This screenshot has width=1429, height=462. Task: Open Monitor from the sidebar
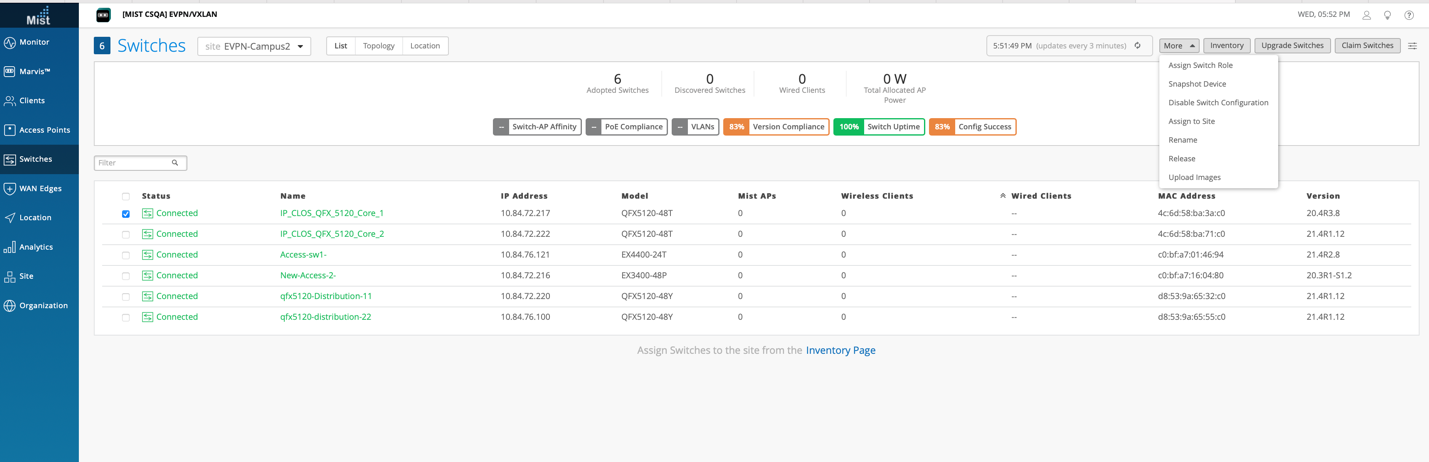click(34, 42)
